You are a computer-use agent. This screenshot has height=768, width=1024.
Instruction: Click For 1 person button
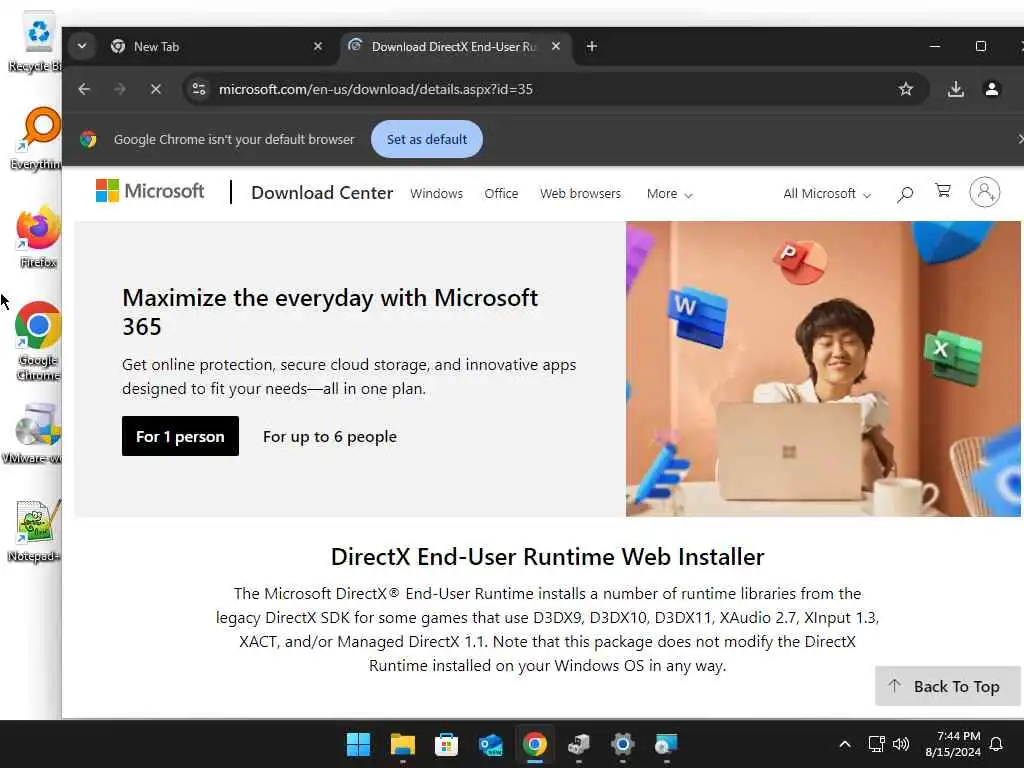tap(180, 436)
